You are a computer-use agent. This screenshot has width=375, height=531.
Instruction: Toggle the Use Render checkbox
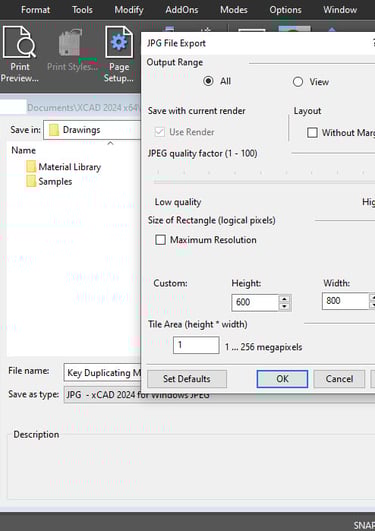pos(160,132)
